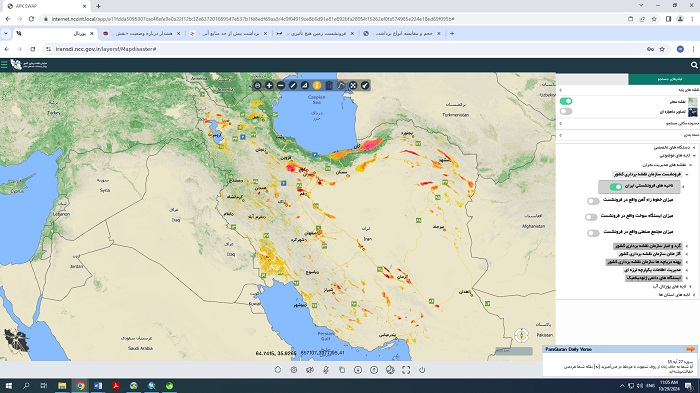This screenshot has width=700, height=393.
Task: Enable the railway lines in subsidence toggle
Action: tap(593, 201)
